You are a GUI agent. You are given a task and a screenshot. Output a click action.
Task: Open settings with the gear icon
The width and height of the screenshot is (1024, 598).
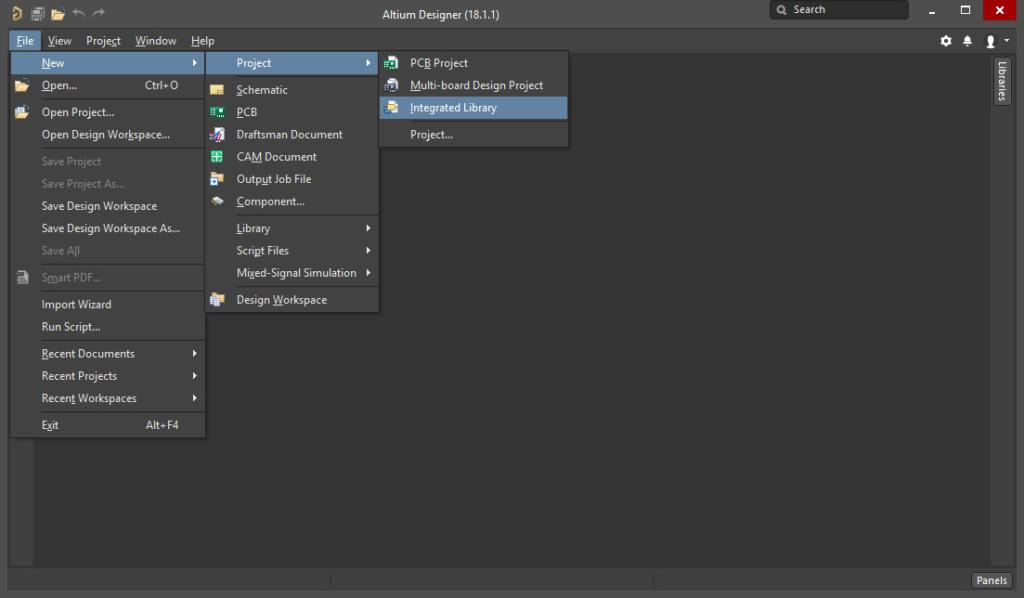946,41
